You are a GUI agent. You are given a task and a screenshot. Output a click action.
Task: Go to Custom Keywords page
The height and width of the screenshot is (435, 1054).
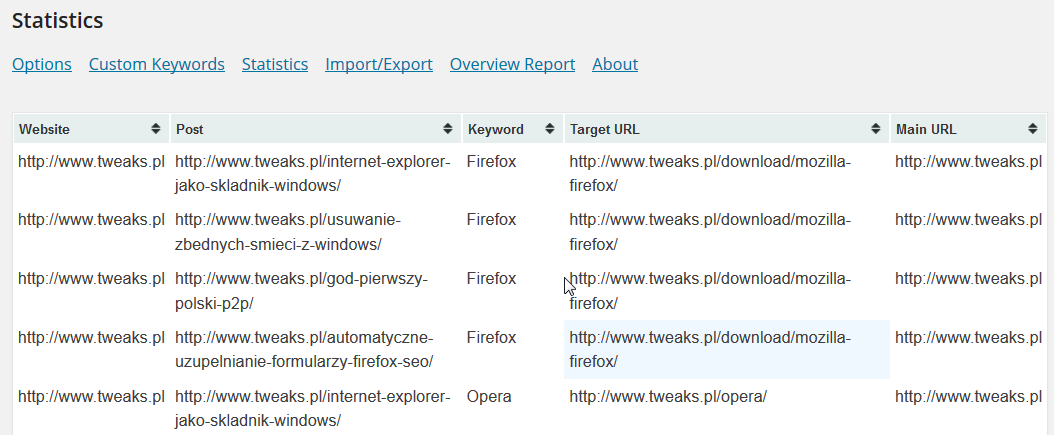pyautogui.click(x=157, y=65)
